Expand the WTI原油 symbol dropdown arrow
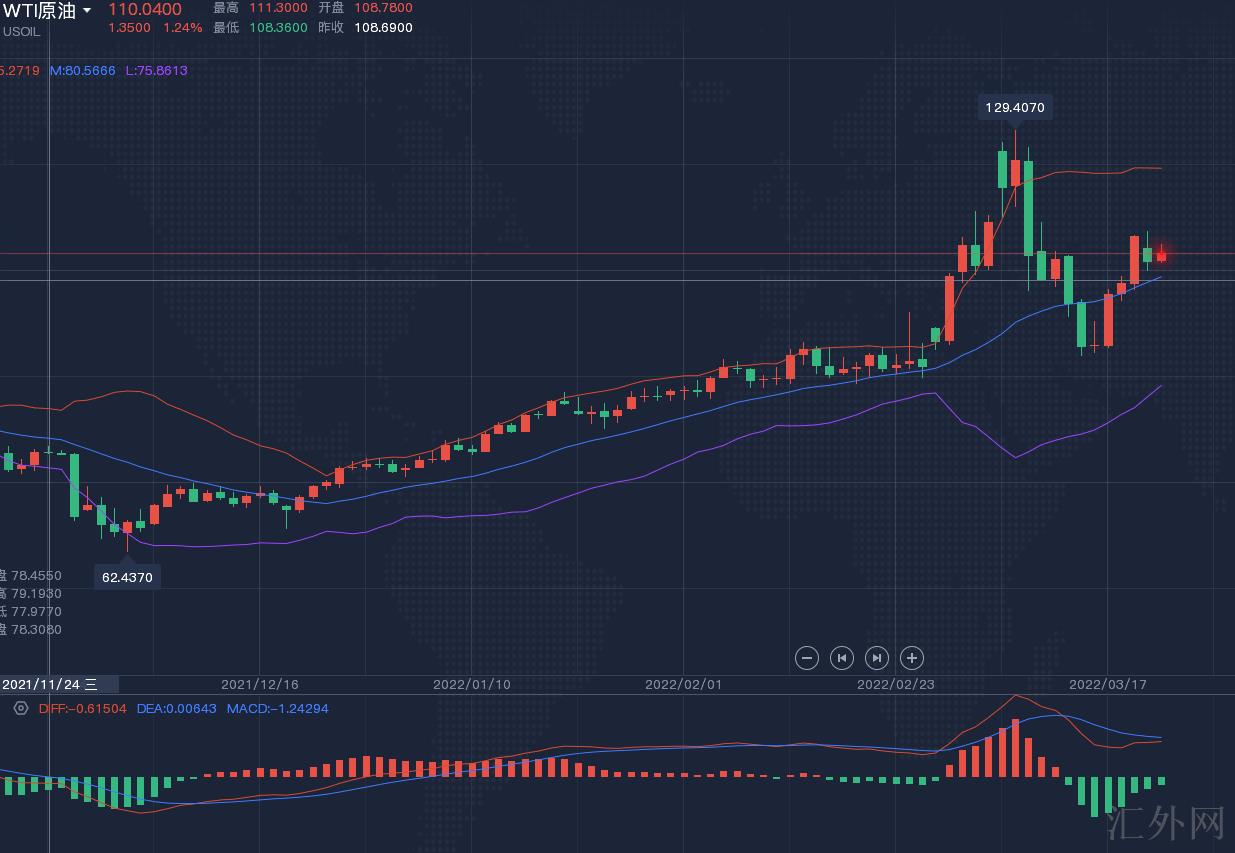 pyautogui.click(x=87, y=11)
